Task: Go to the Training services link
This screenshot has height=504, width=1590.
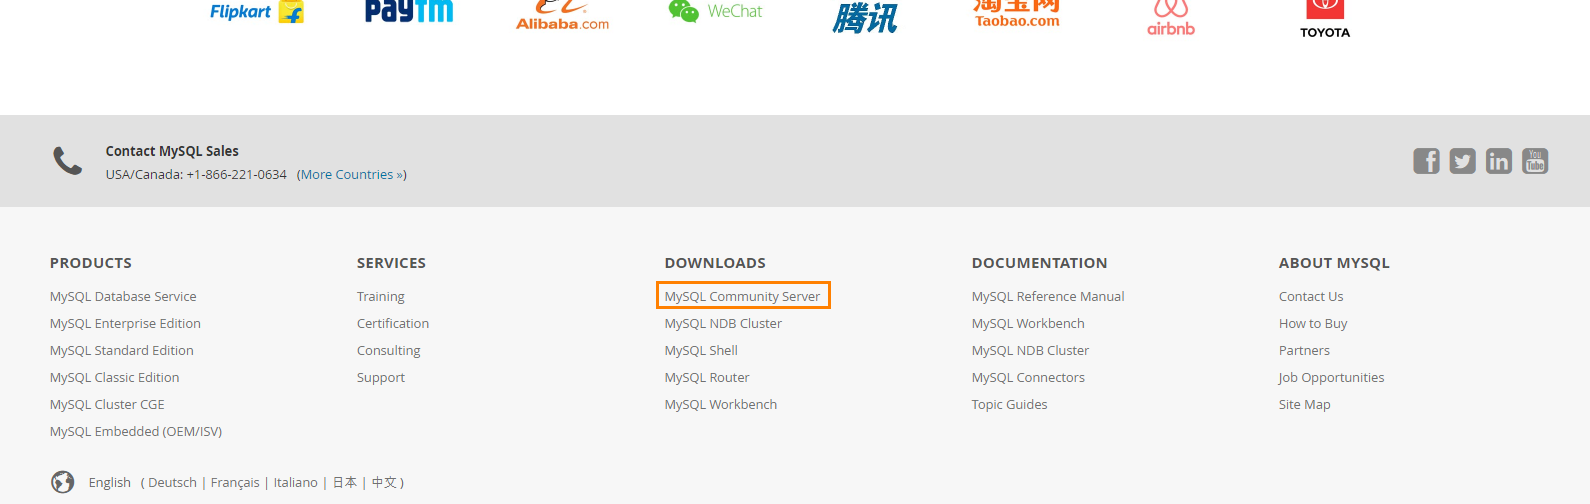Action: click(x=381, y=296)
